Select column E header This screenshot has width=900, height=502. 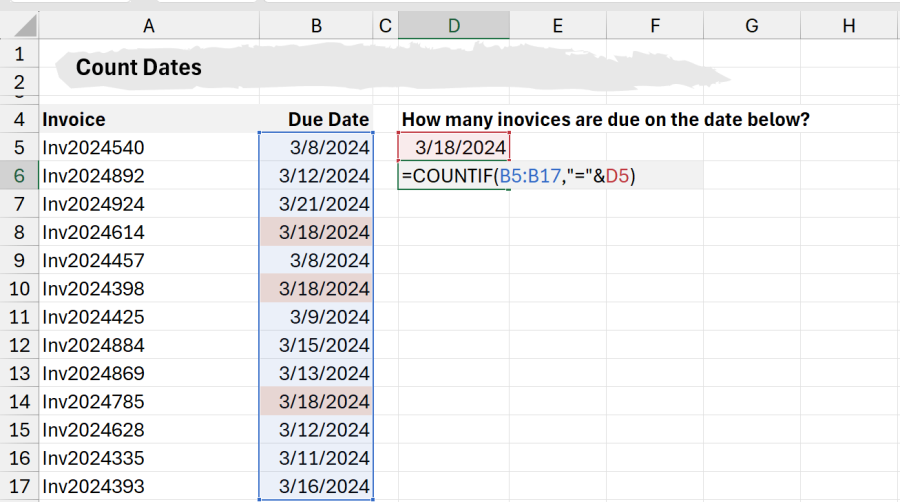coord(557,26)
